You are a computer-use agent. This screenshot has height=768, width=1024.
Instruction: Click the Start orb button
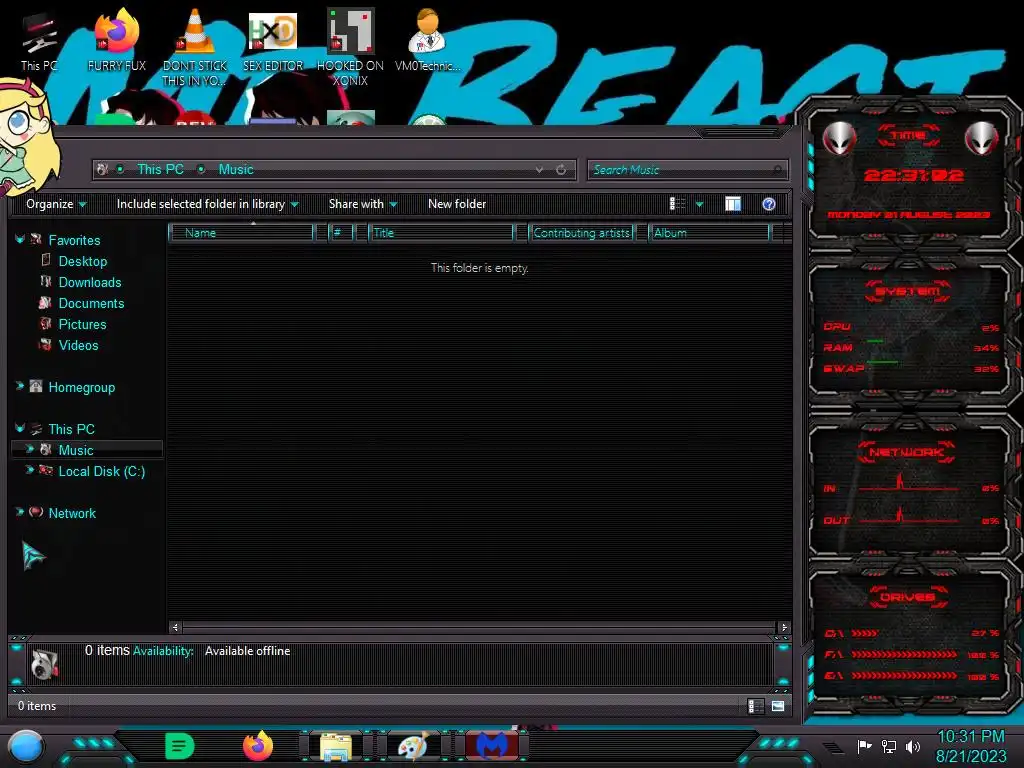pos(25,746)
